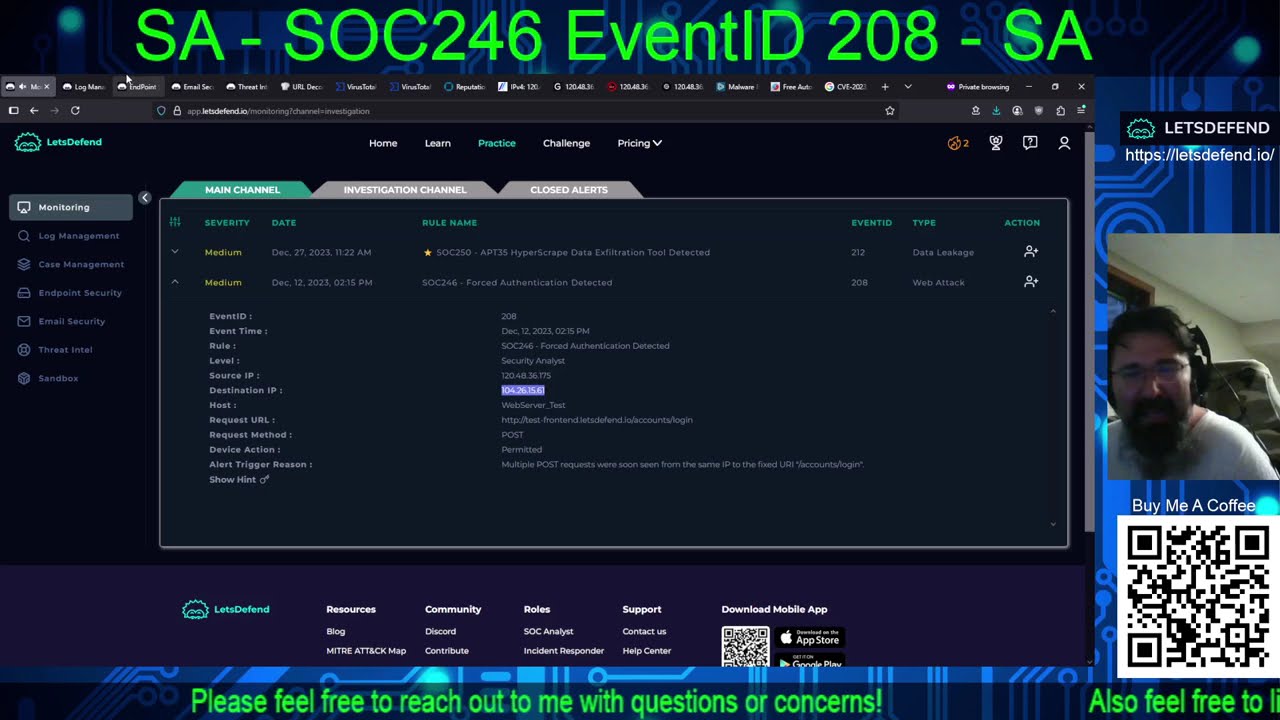Go back in browser history

pos(33,111)
